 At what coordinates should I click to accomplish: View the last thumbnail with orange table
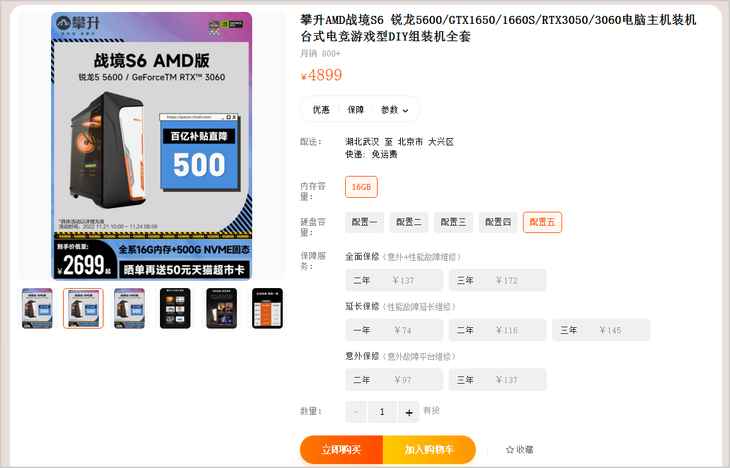[268, 308]
